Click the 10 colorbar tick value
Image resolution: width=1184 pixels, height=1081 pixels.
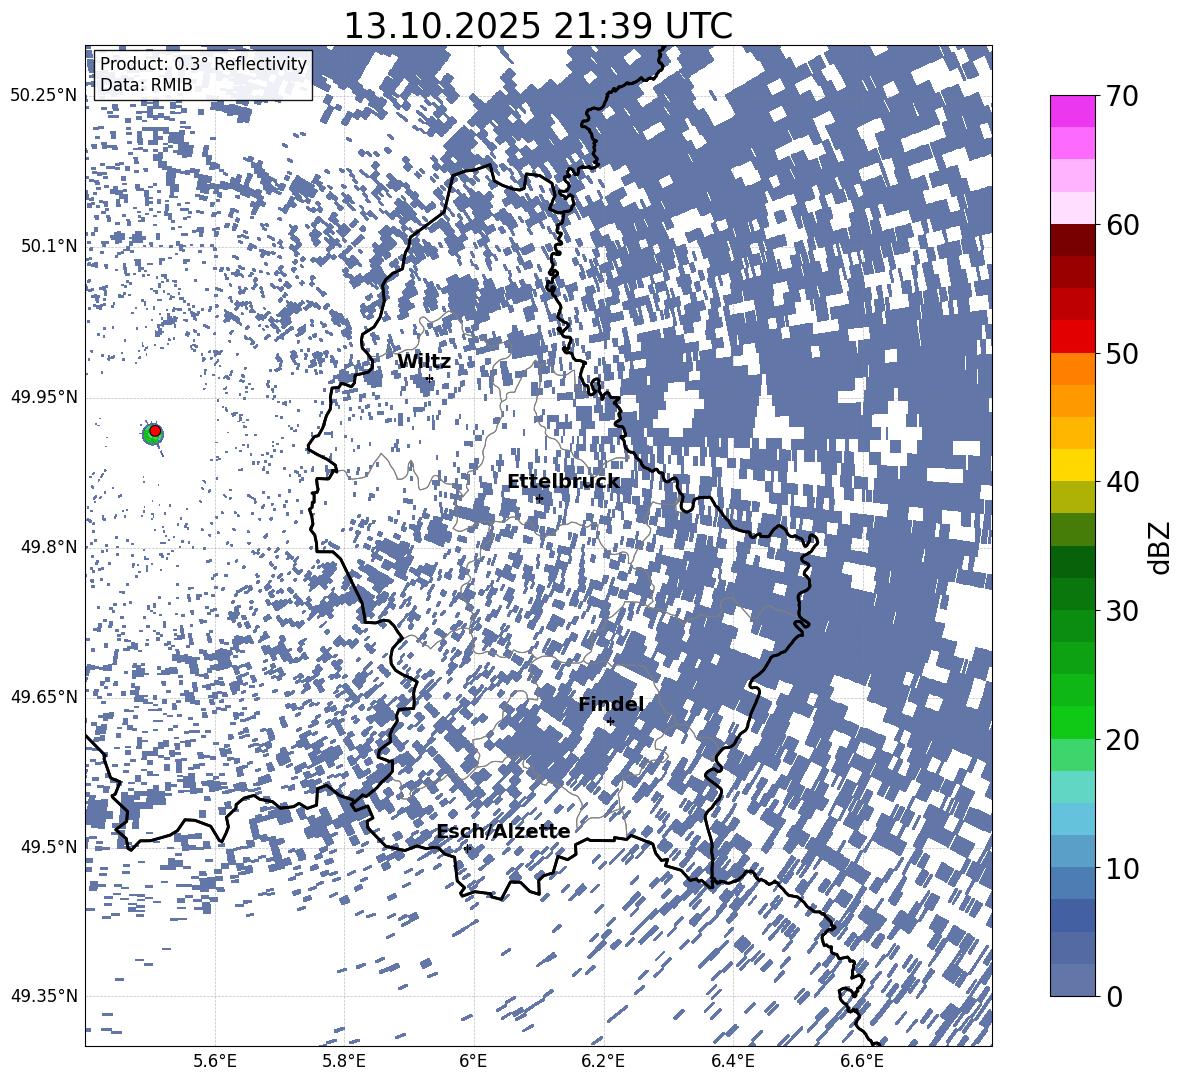point(1122,868)
